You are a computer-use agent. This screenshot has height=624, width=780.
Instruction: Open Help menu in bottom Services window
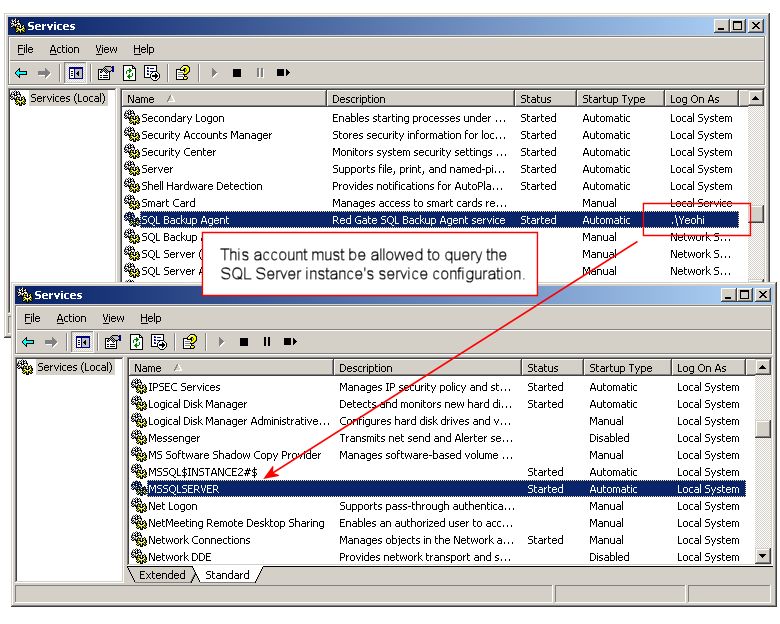(150, 318)
